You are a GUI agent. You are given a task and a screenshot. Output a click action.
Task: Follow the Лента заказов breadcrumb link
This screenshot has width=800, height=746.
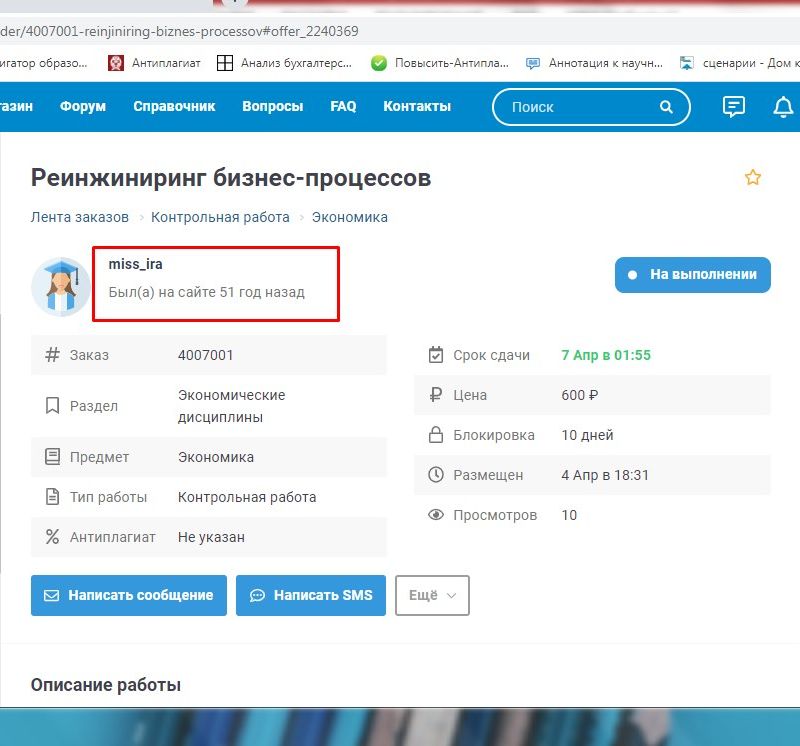point(80,217)
